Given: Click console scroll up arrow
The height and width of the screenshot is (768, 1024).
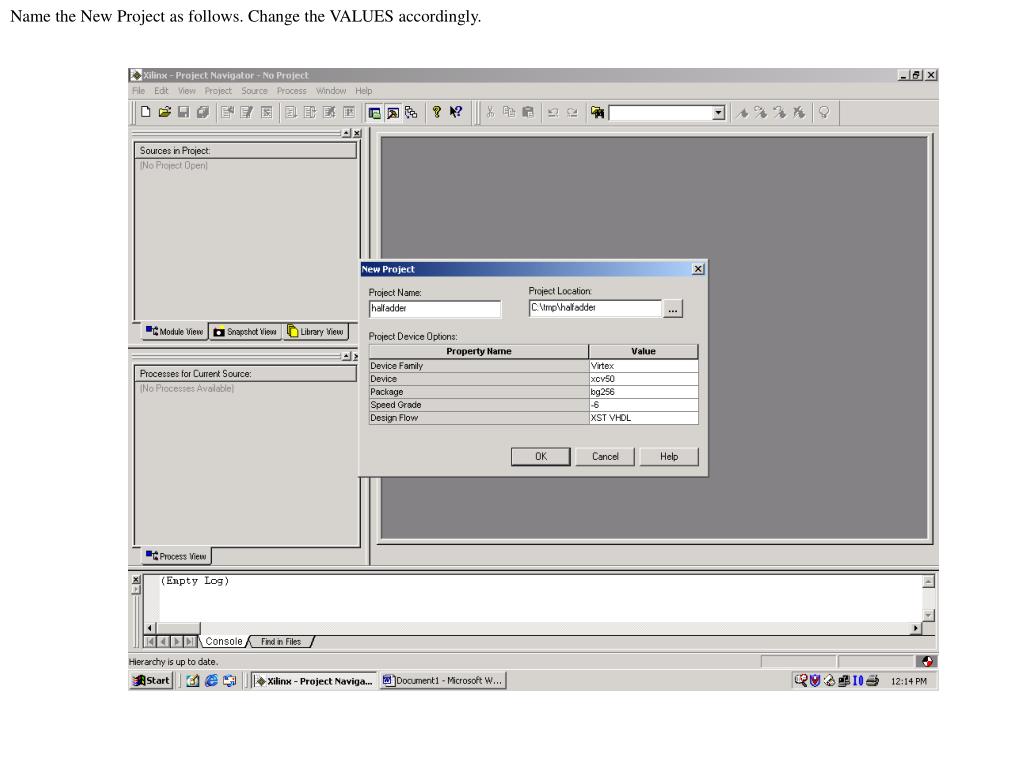Looking at the screenshot, I should tap(929, 581).
